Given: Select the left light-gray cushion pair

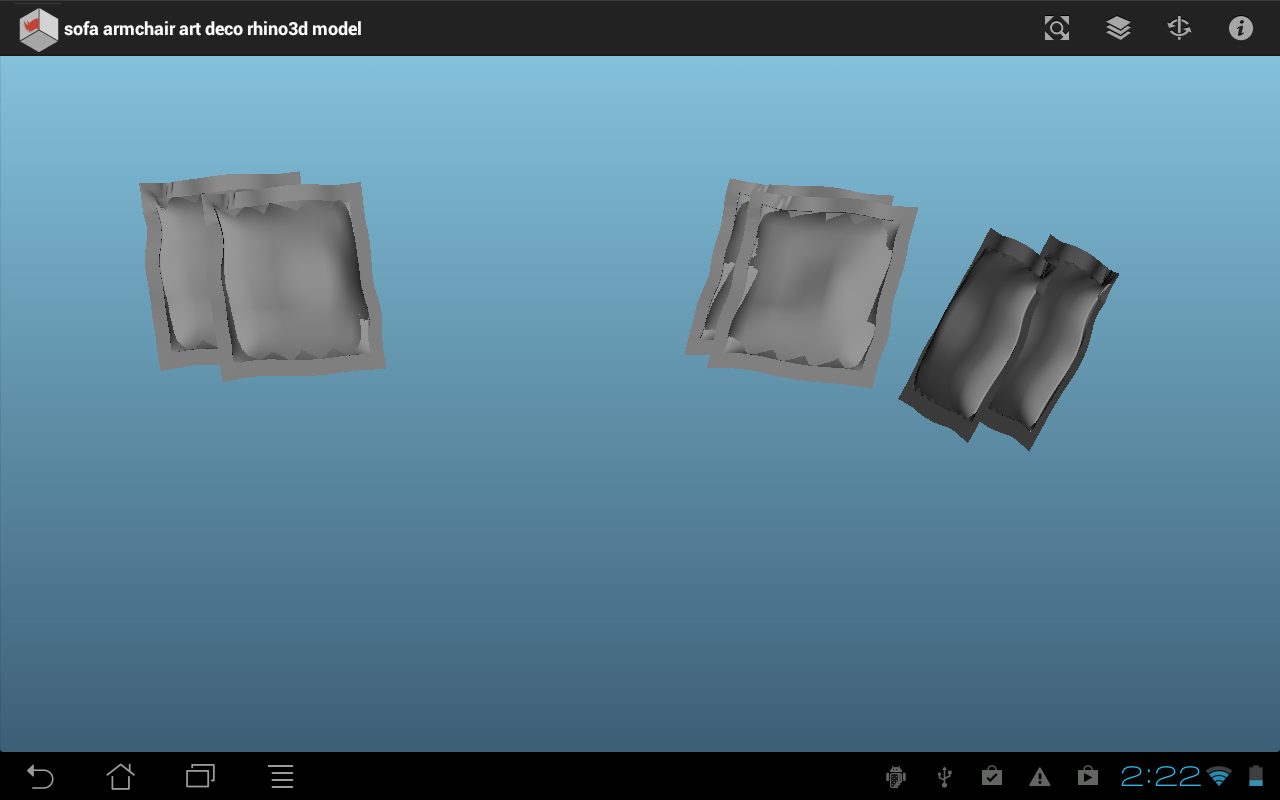Looking at the screenshot, I should click(x=262, y=275).
